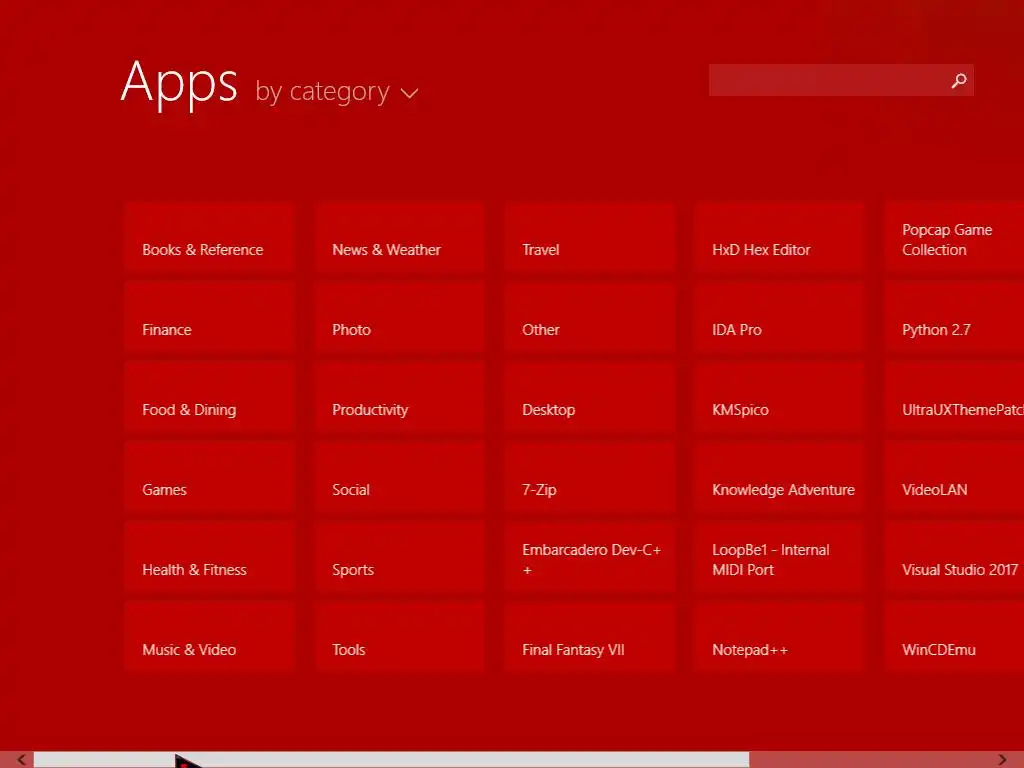The image size is (1024, 768).
Task: Go to the Other category
Action: [x=589, y=317]
